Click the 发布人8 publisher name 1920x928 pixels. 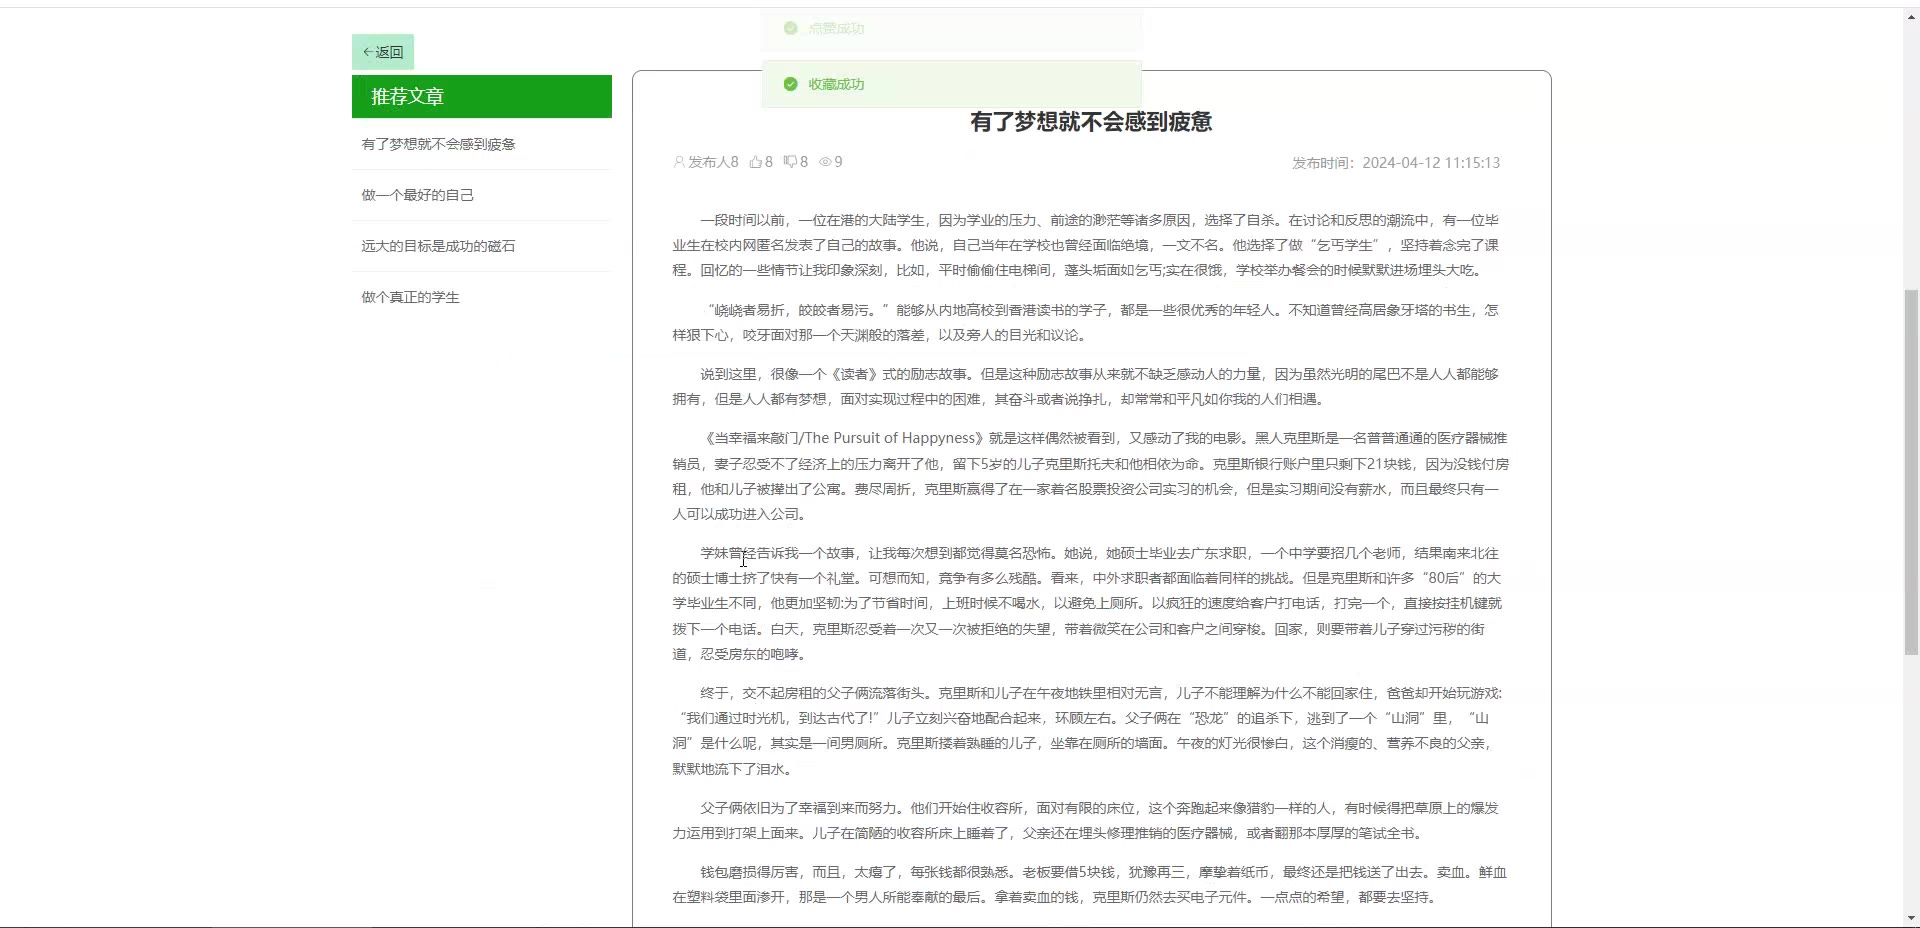pyautogui.click(x=713, y=162)
